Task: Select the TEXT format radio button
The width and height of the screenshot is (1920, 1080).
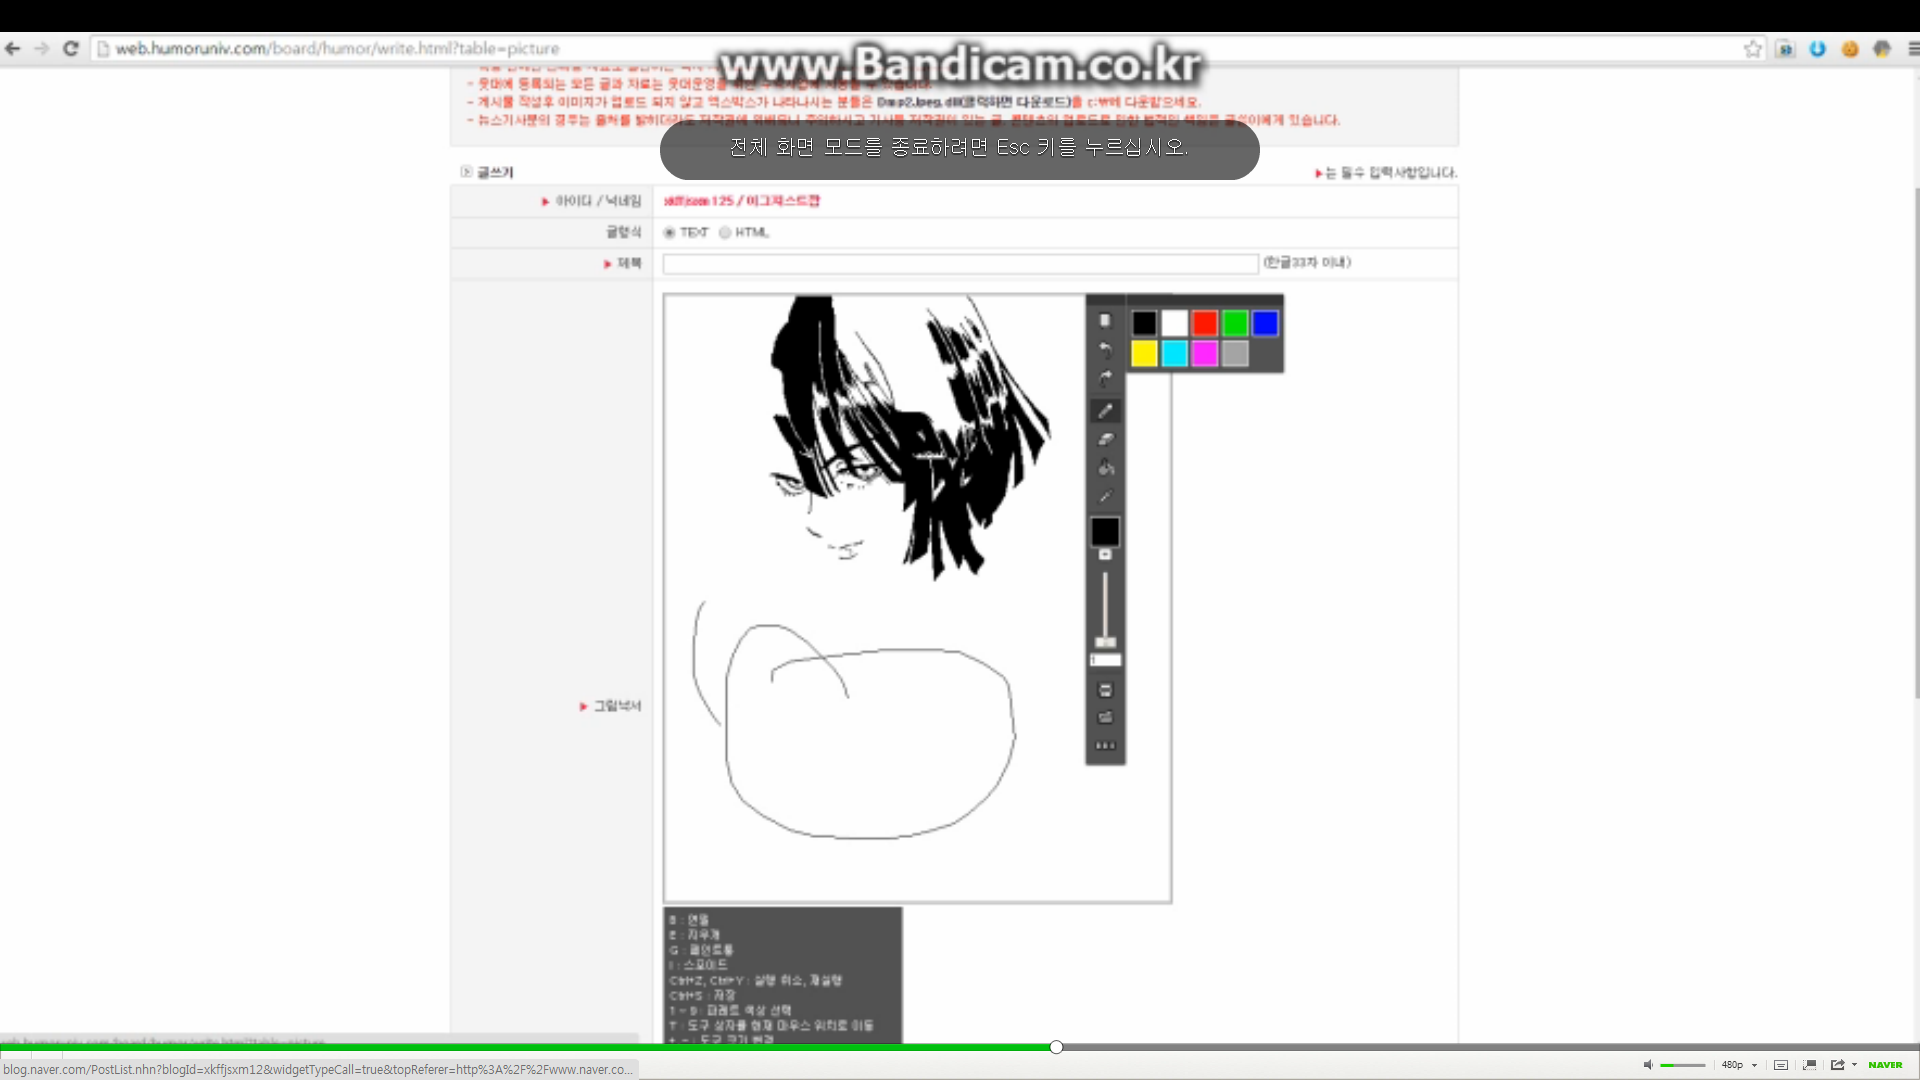Action: coord(670,233)
